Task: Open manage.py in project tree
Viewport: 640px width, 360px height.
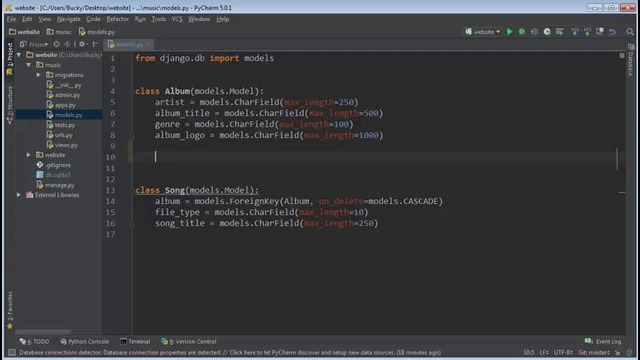Action: (x=56, y=185)
